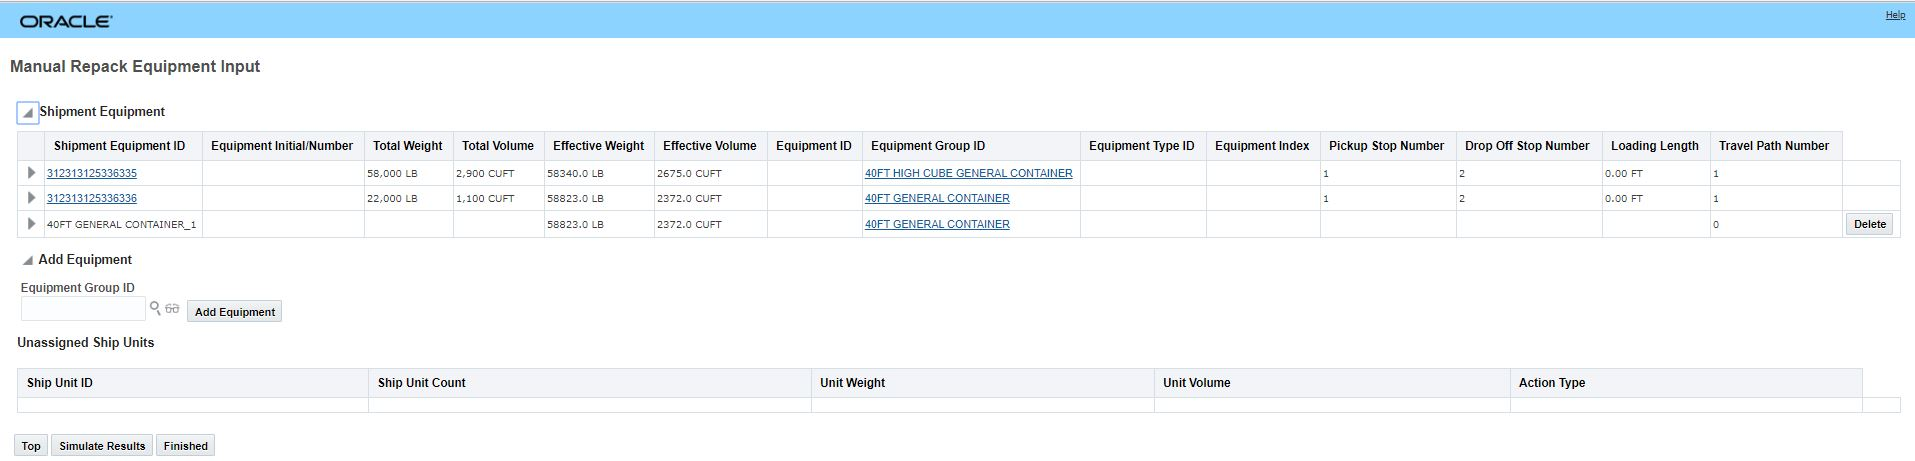Open 40FT HIGH CUBE GENERAL CONTAINER link

pyautogui.click(x=968, y=173)
